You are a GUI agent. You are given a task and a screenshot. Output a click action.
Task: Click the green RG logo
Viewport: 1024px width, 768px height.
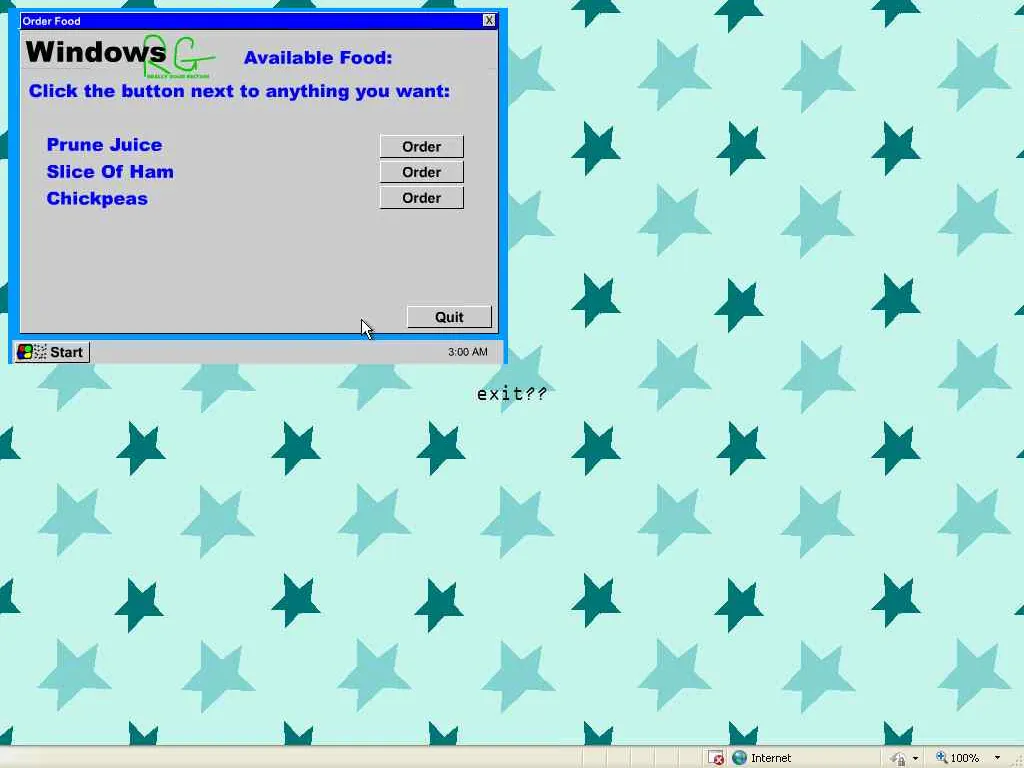[x=178, y=57]
